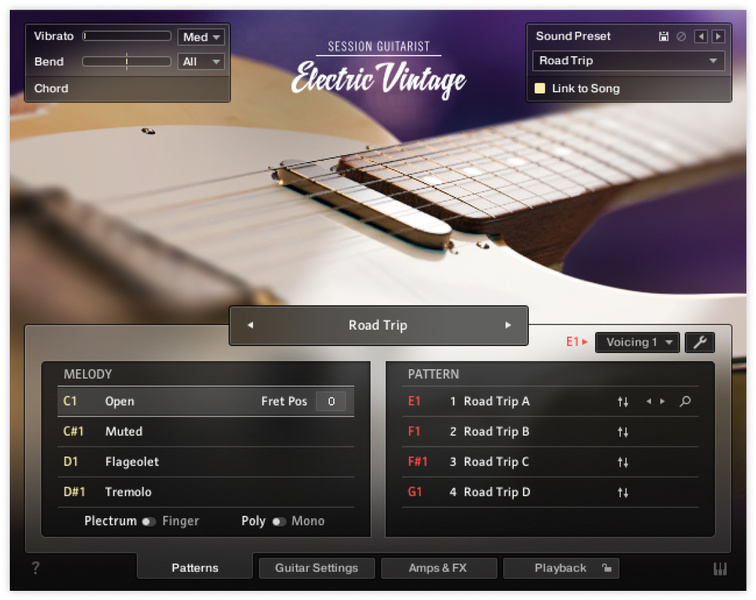Adjust the Vibrato slider
The image size is (756, 600).
[127, 36]
